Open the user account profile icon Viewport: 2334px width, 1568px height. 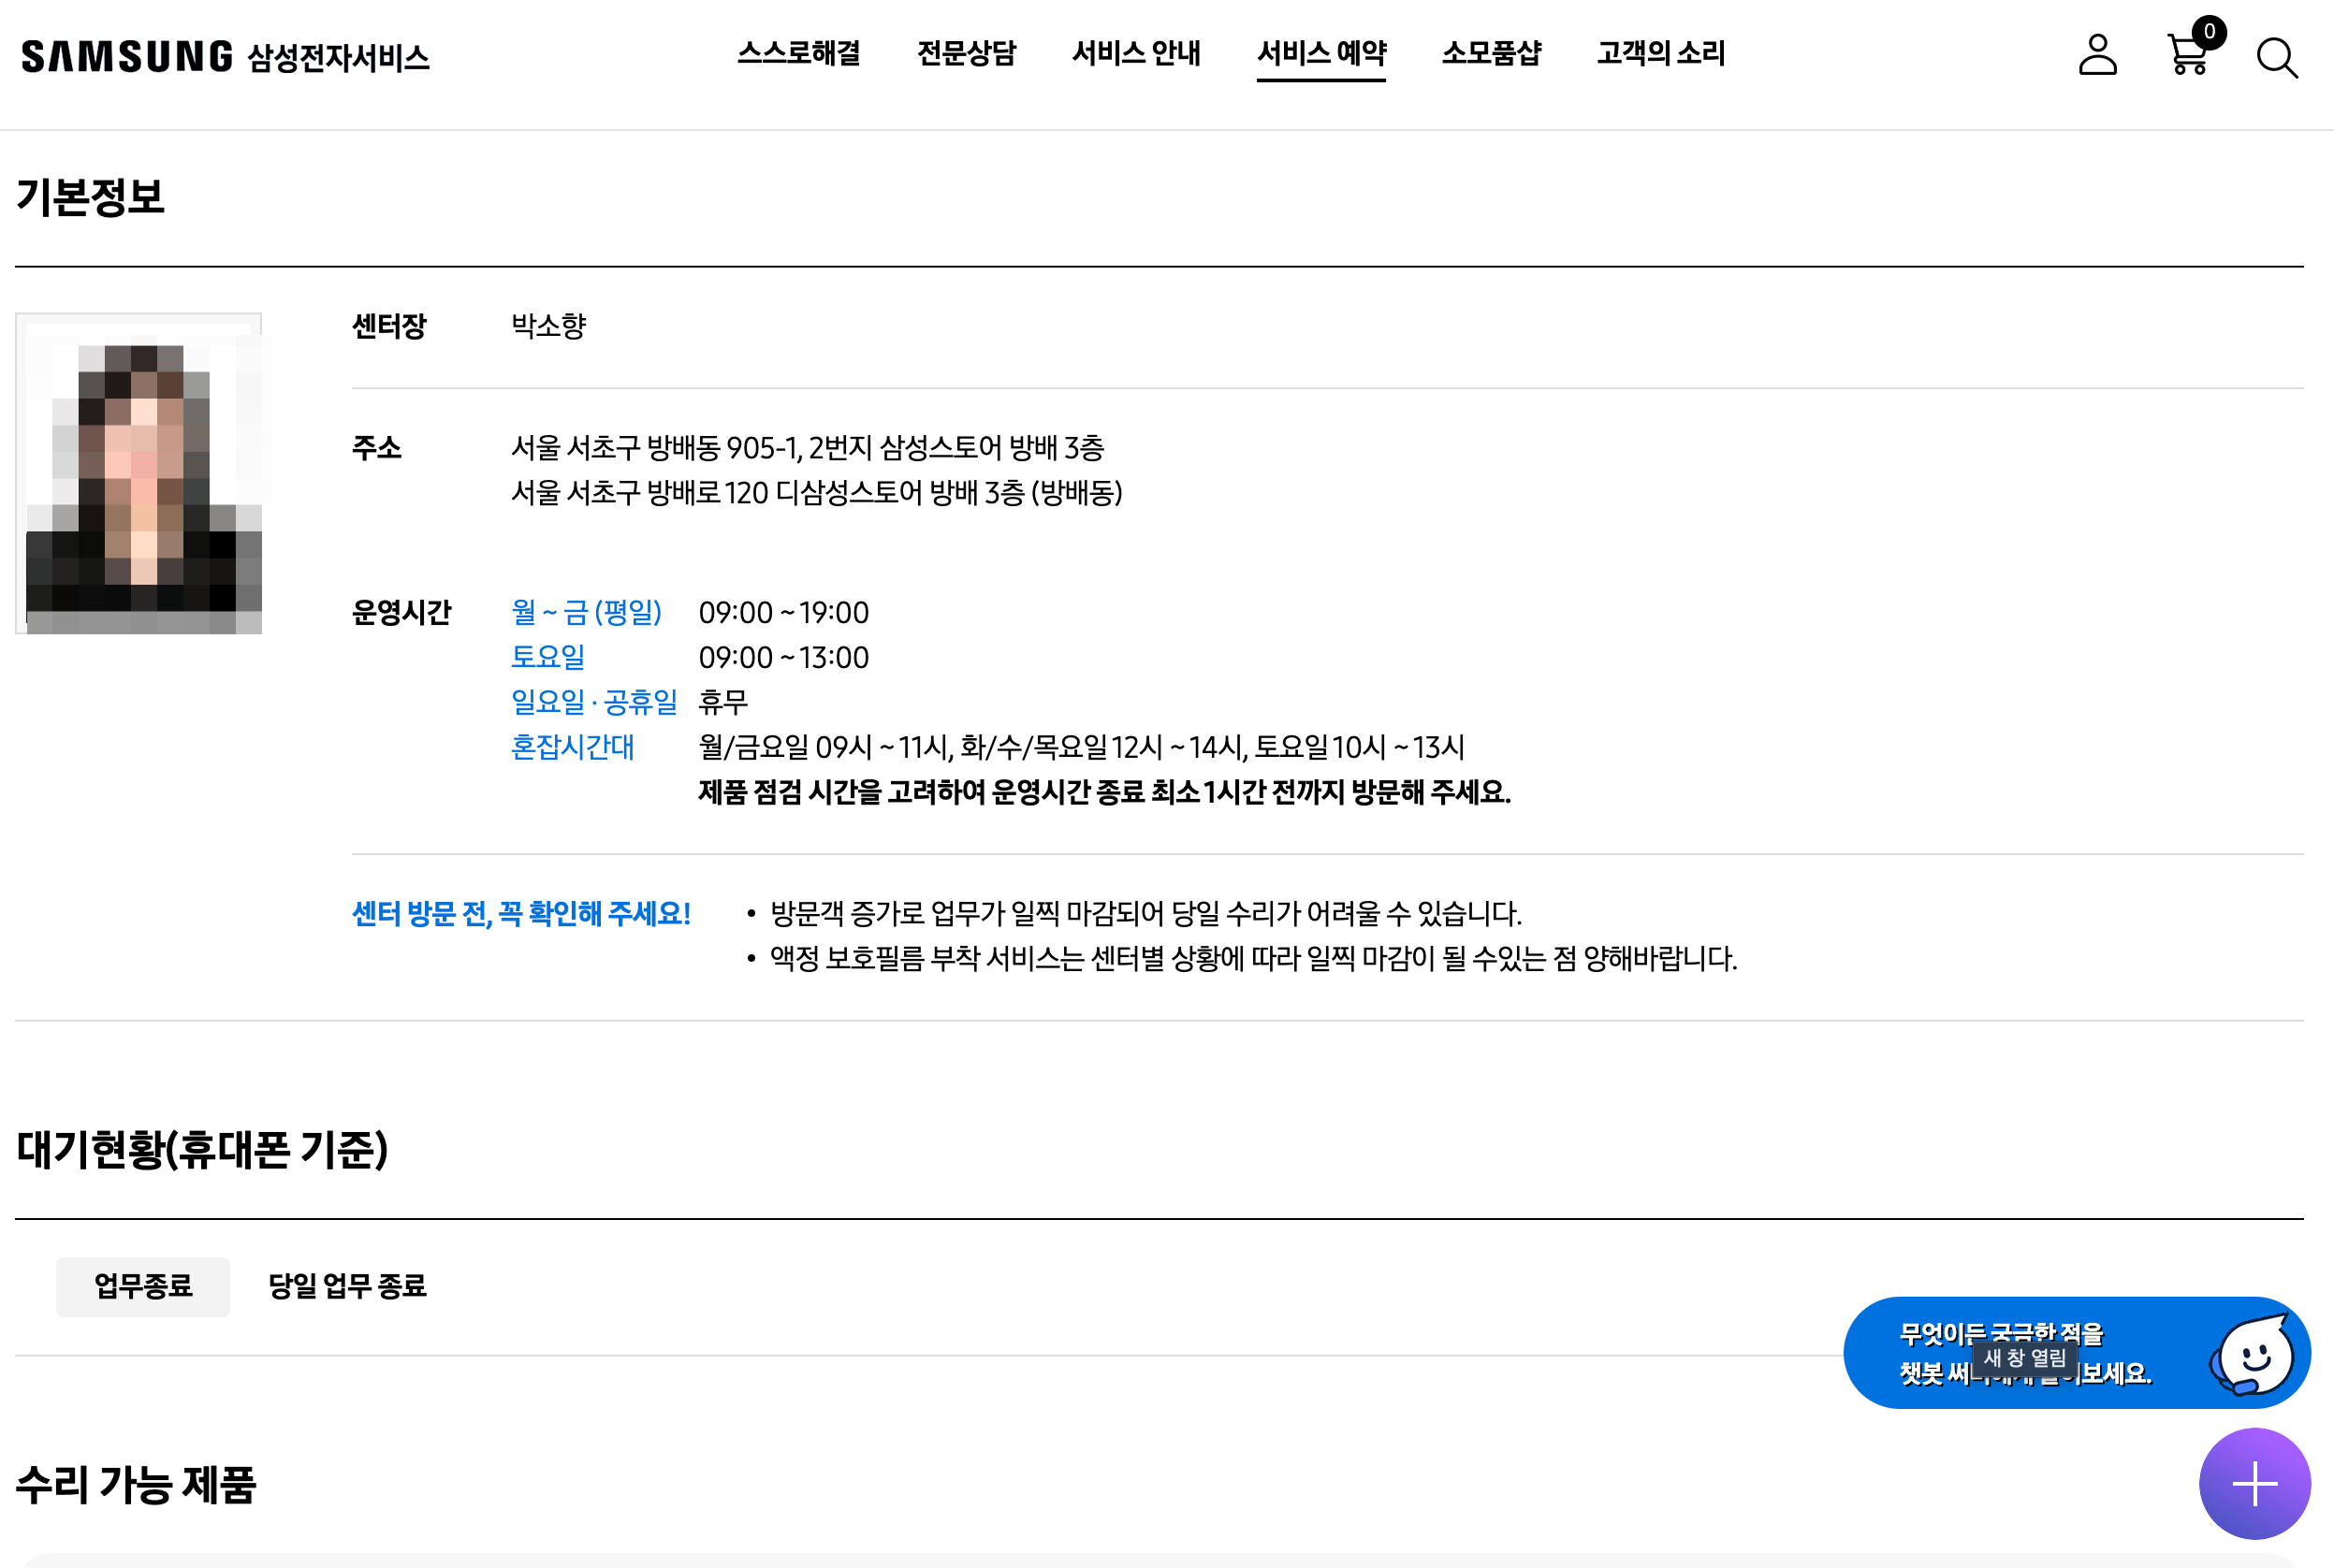pos(2097,55)
